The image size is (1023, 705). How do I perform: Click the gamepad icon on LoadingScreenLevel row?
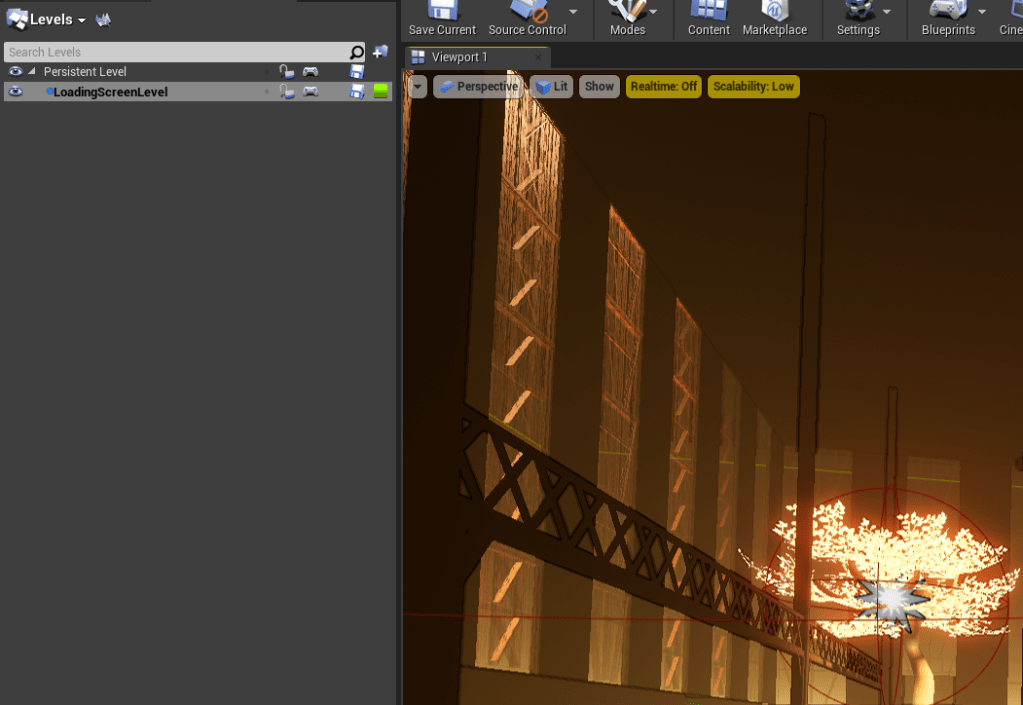(311, 92)
